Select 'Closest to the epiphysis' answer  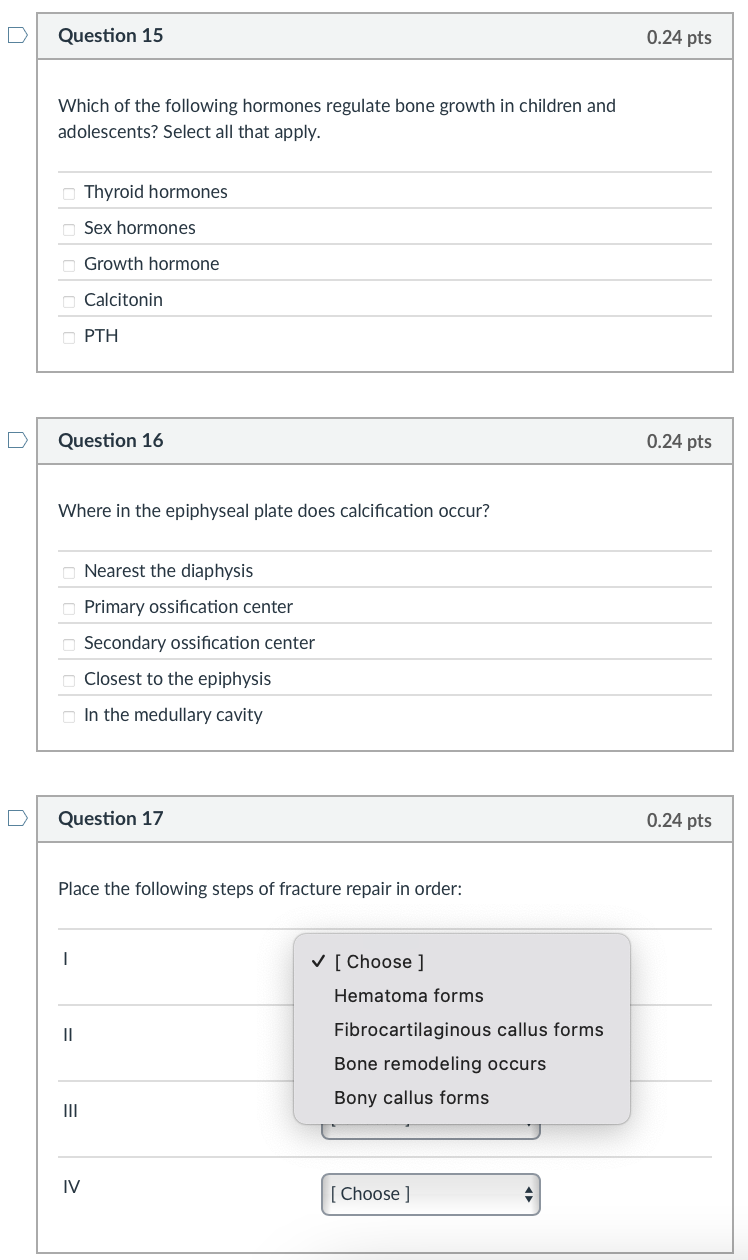pos(68,680)
